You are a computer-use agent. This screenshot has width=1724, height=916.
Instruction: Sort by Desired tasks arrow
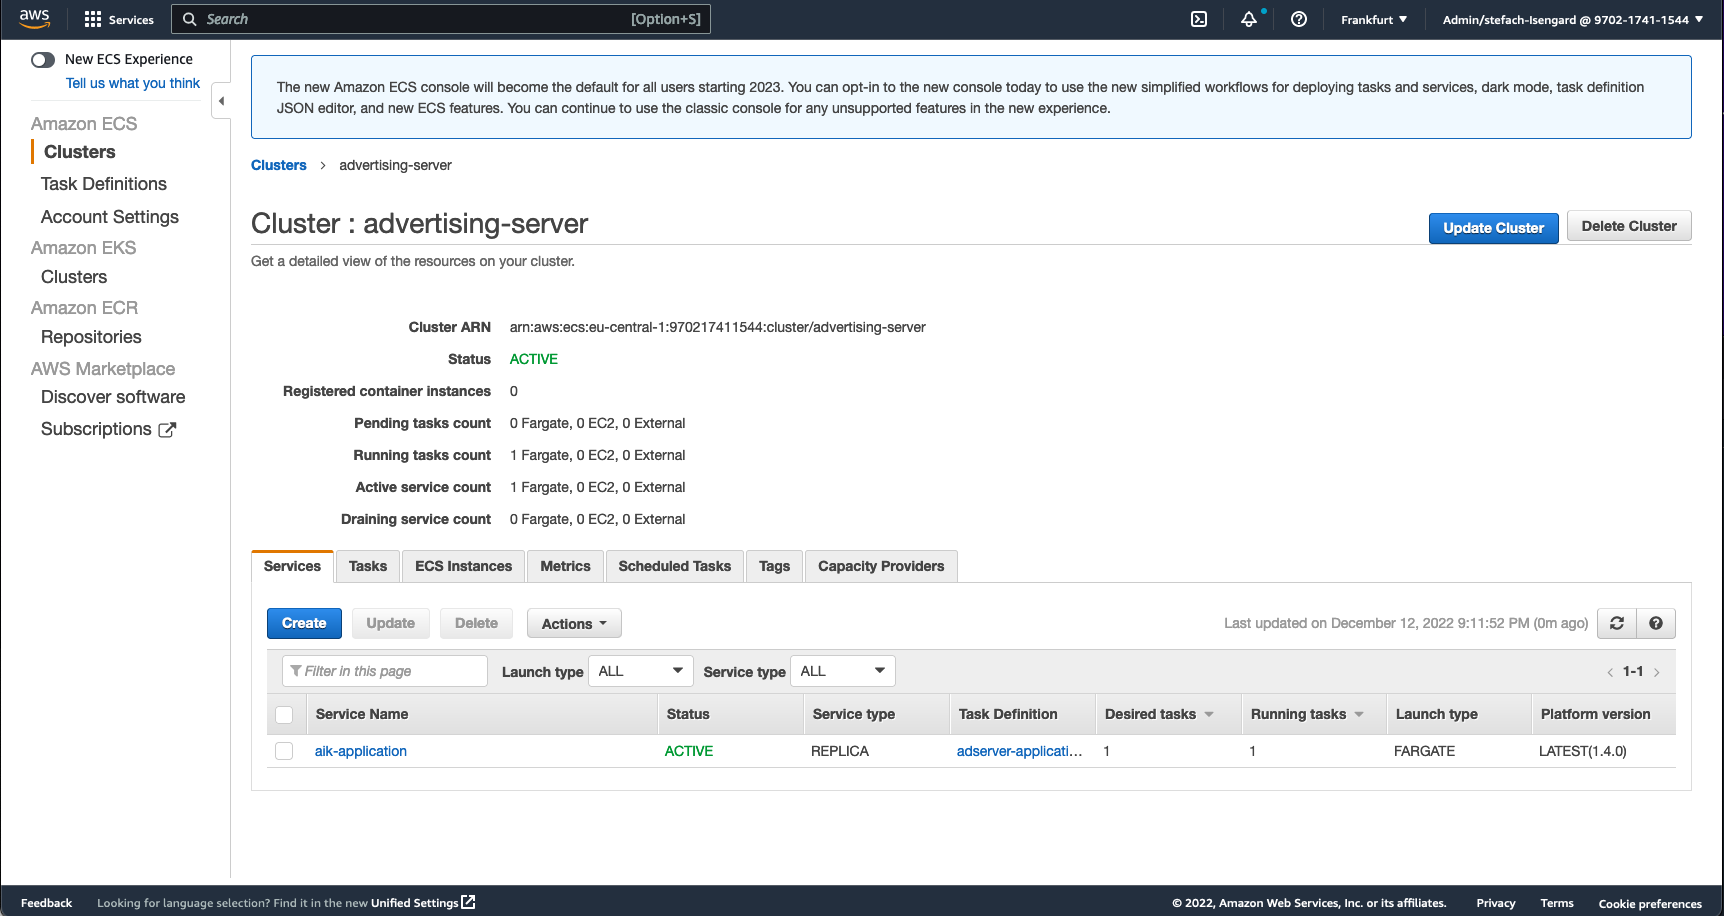(1209, 714)
